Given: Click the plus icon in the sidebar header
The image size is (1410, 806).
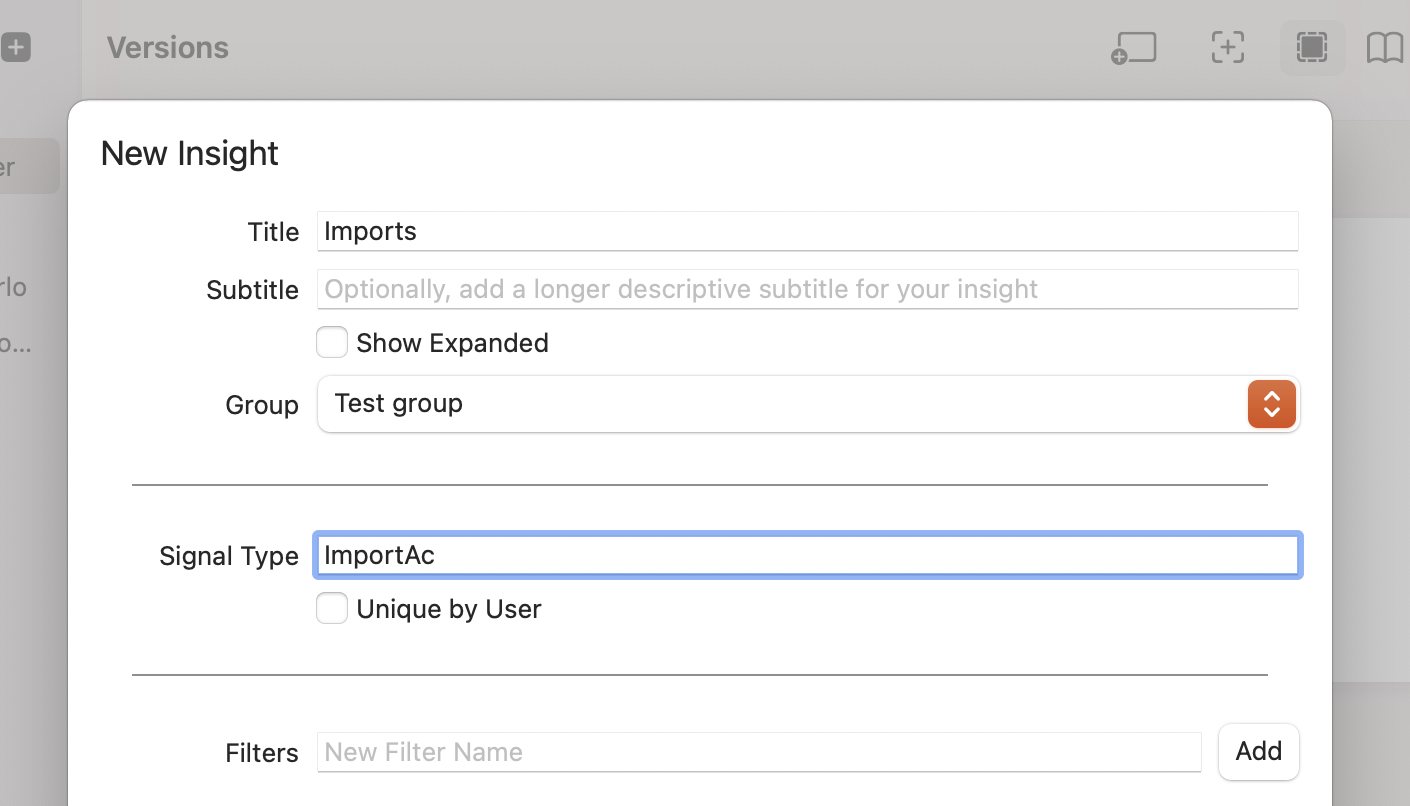Looking at the screenshot, I should [16, 47].
